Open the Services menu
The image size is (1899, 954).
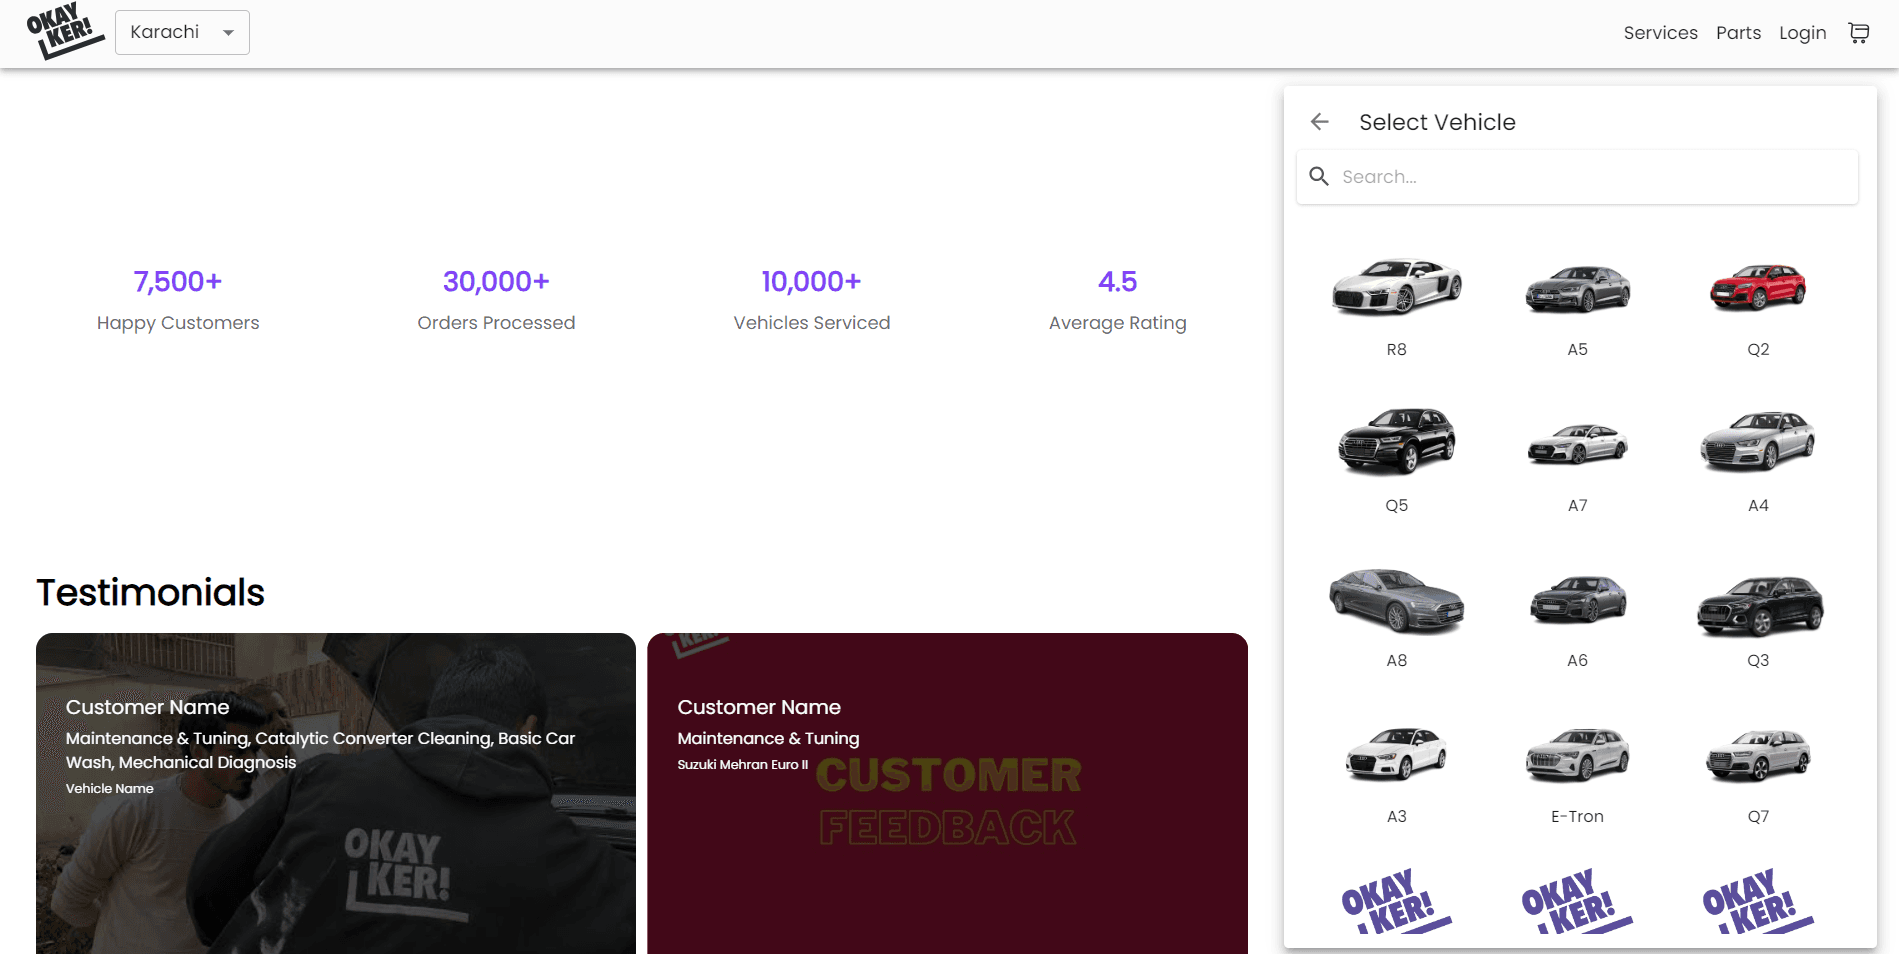pyautogui.click(x=1660, y=33)
